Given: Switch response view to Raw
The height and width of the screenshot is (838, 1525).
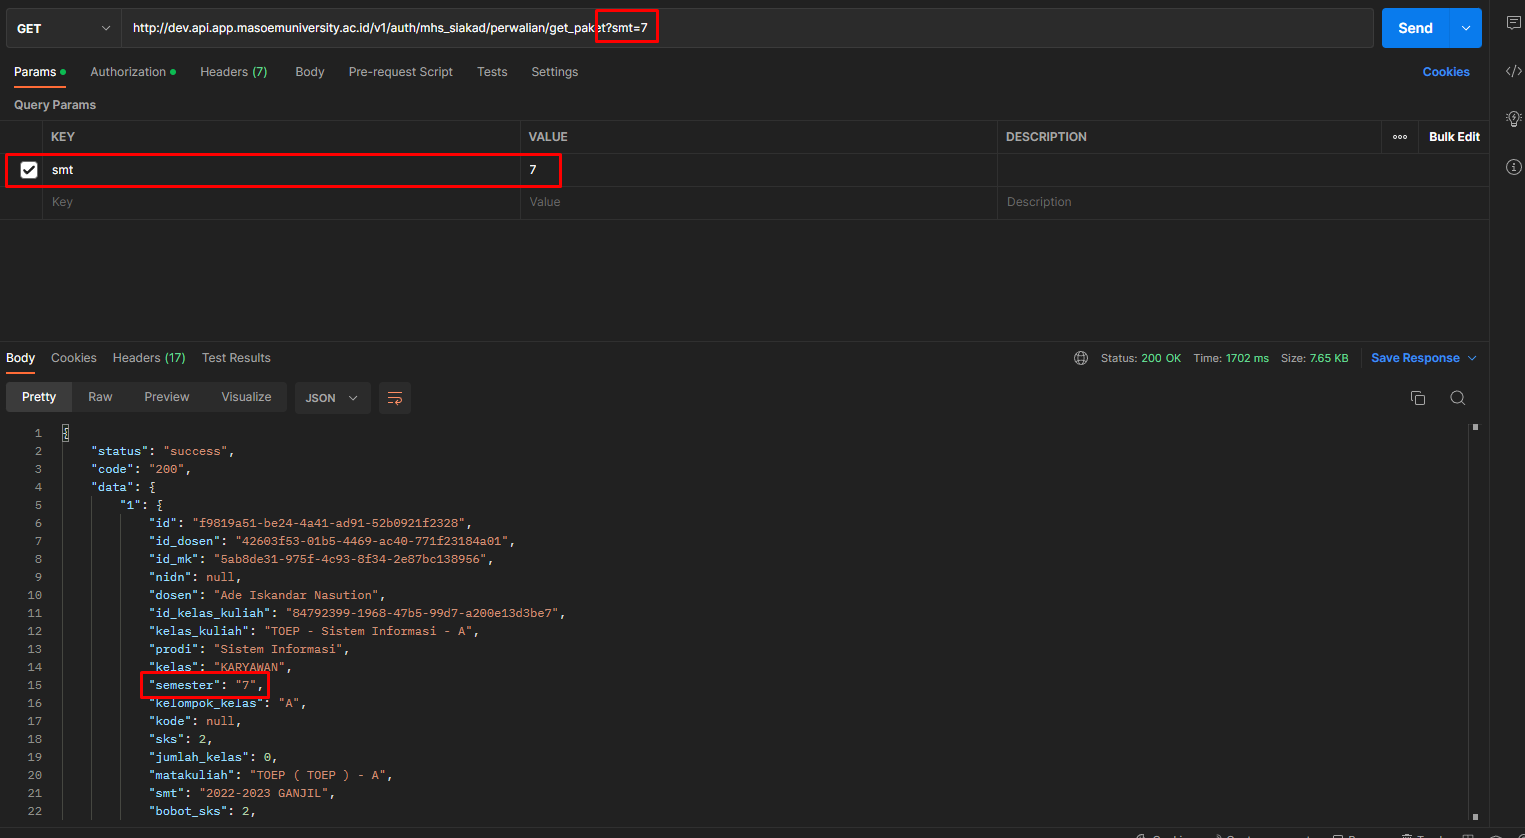Looking at the screenshot, I should 100,397.
